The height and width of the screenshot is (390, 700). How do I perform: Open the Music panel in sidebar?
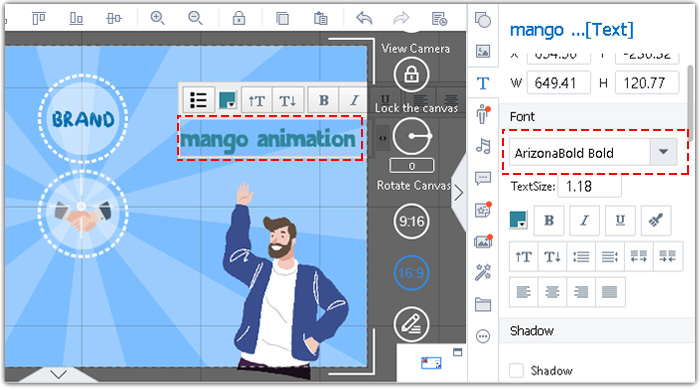click(483, 145)
